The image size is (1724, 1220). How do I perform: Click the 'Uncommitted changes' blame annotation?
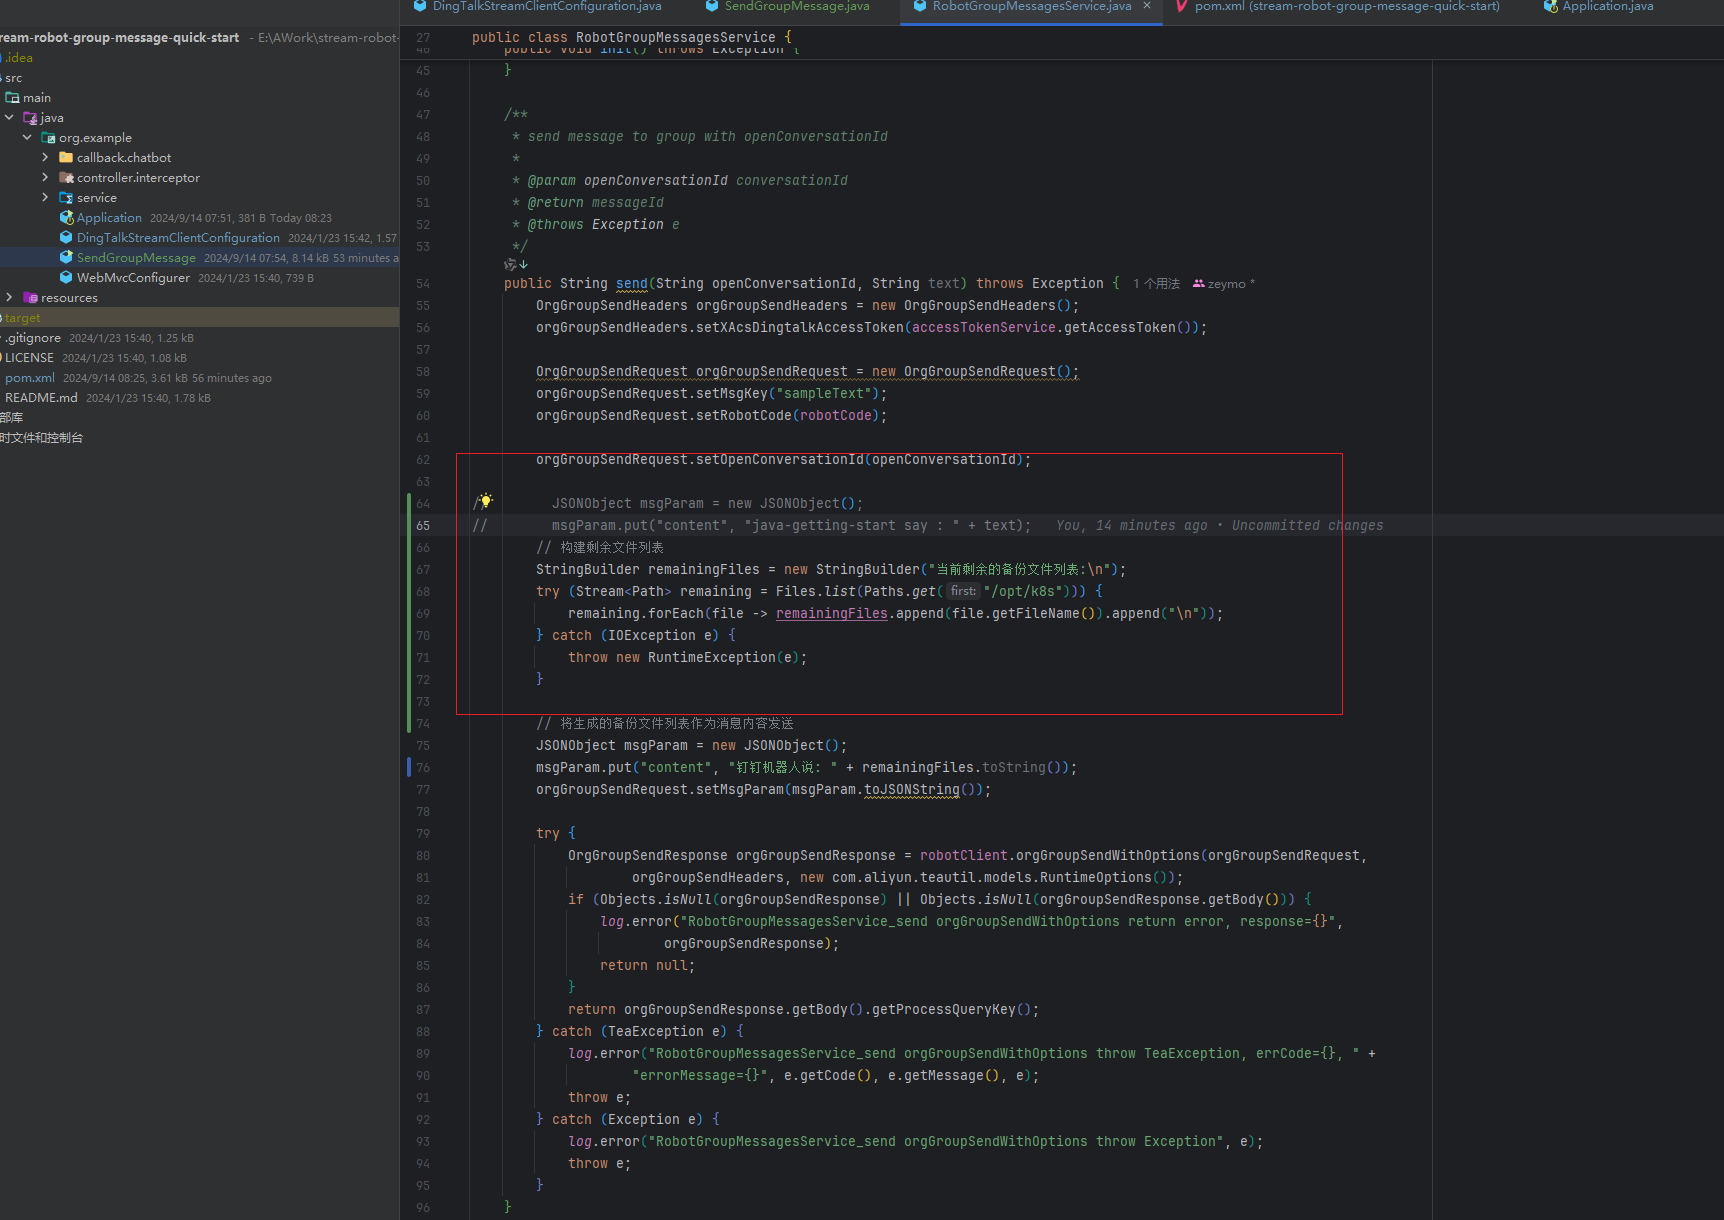tap(1307, 526)
